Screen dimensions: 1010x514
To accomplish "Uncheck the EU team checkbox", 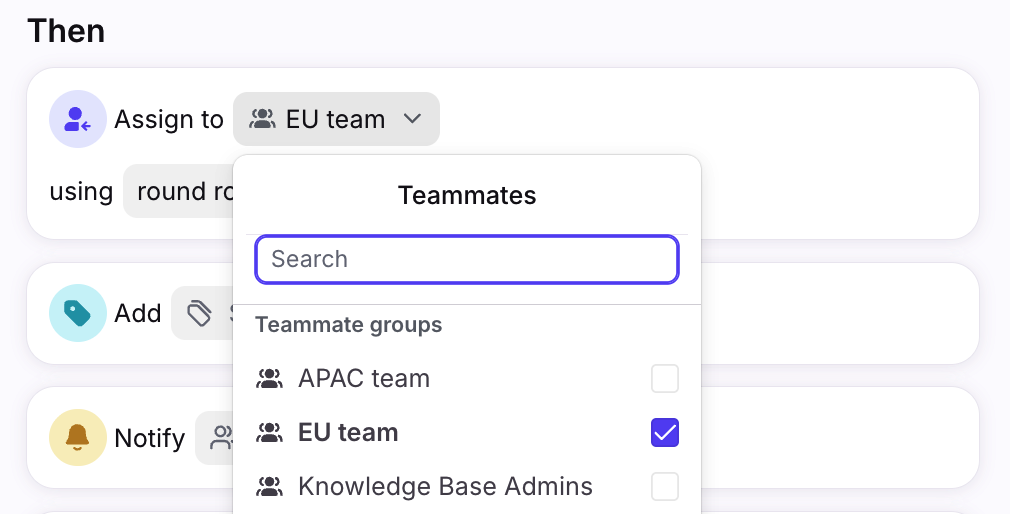I will point(665,433).
